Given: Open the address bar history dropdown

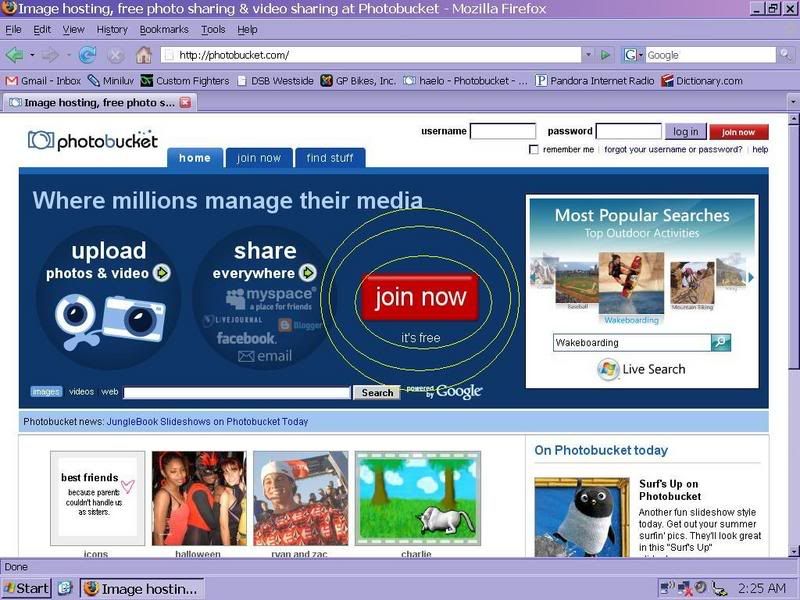Looking at the screenshot, I should (x=587, y=55).
